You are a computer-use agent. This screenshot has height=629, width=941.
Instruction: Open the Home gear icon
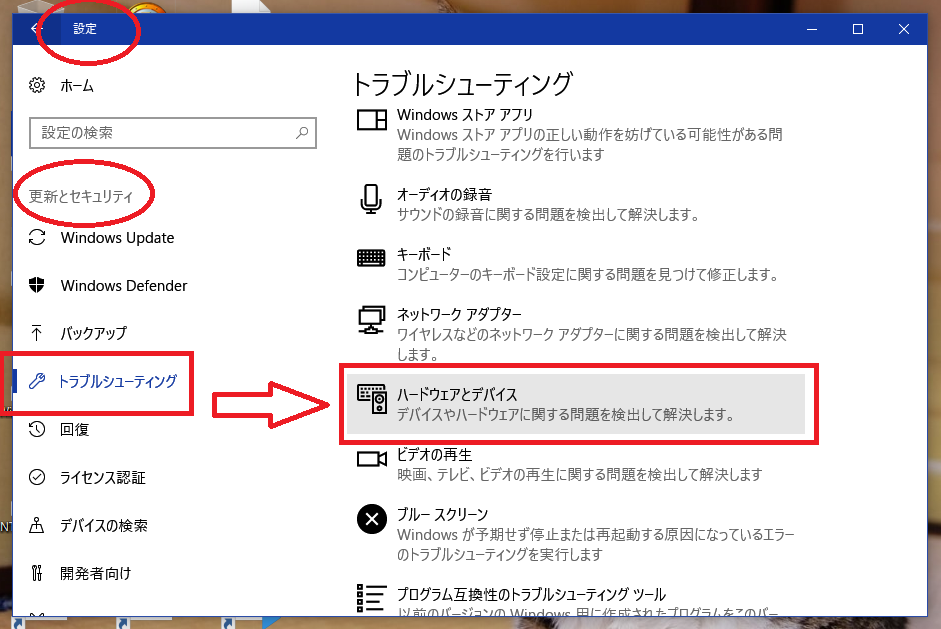[37, 85]
